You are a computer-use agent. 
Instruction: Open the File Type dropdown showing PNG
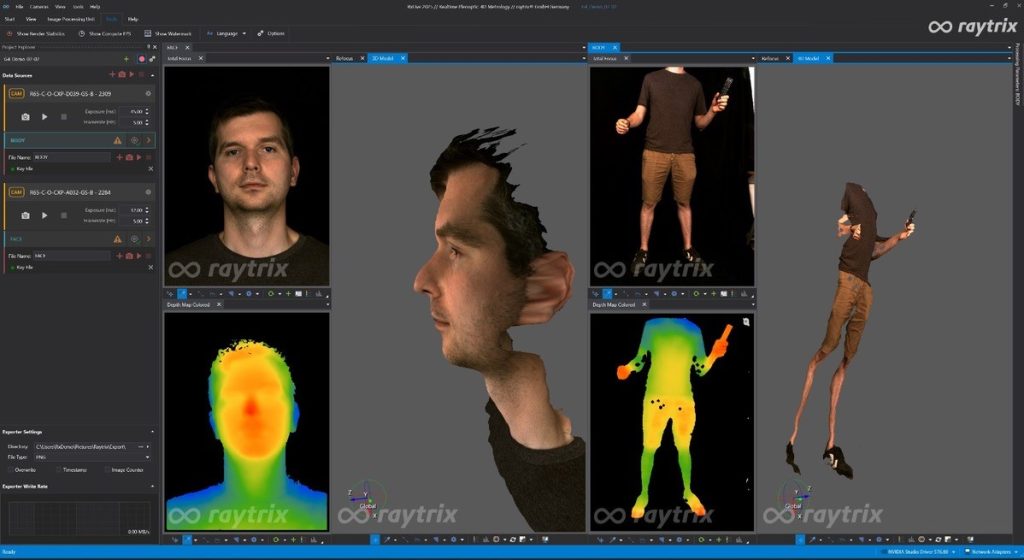click(90, 457)
